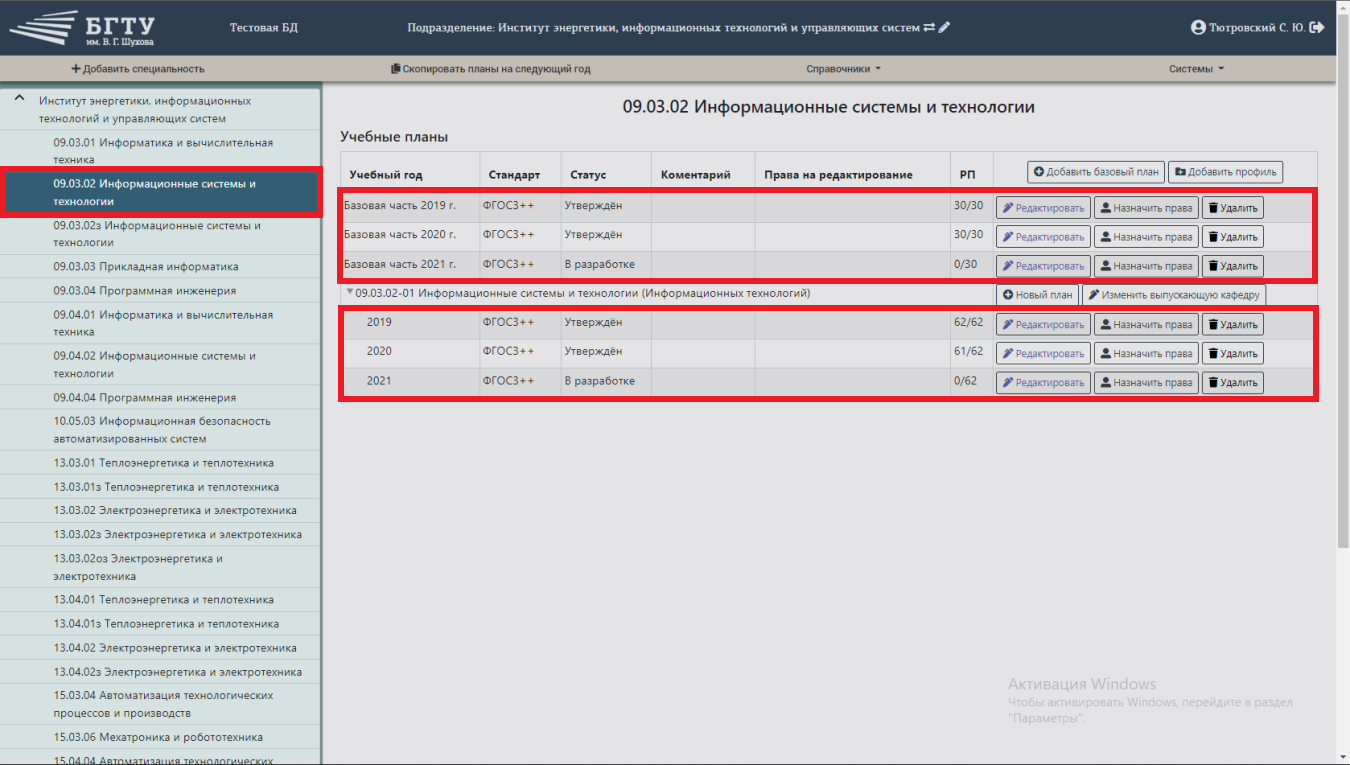This screenshot has width=1350, height=765.
Task: Delete the profile plan with 0/62
Action: pyautogui.click(x=1232, y=382)
